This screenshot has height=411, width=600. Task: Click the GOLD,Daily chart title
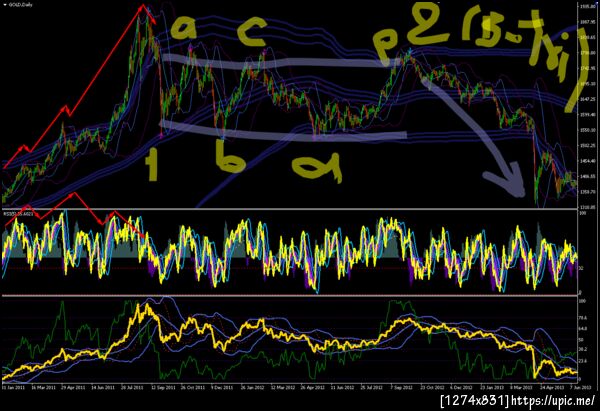click(x=20, y=5)
